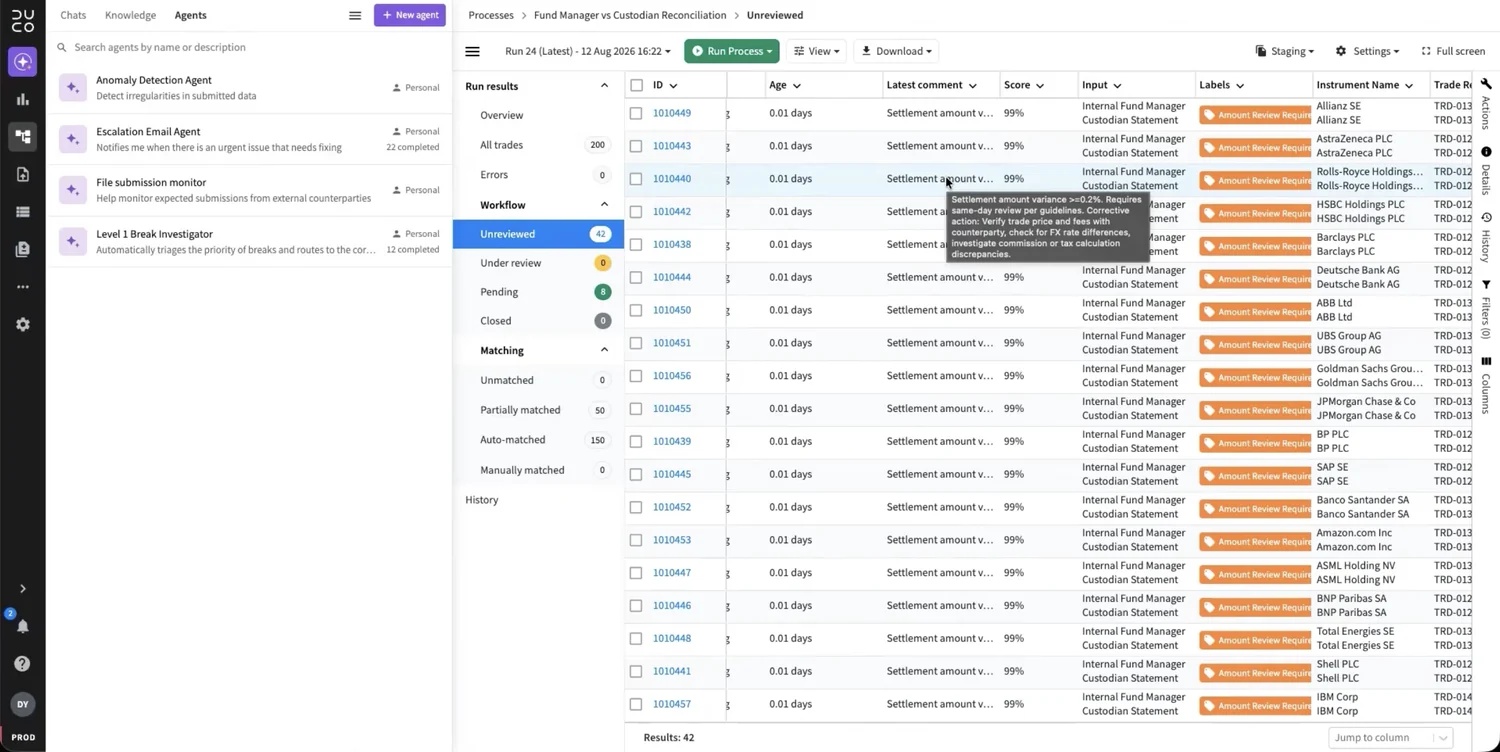The width and height of the screenshot is (1500, 752).
Task: Open the Jump to column combo box
Action: point(1390,738)
